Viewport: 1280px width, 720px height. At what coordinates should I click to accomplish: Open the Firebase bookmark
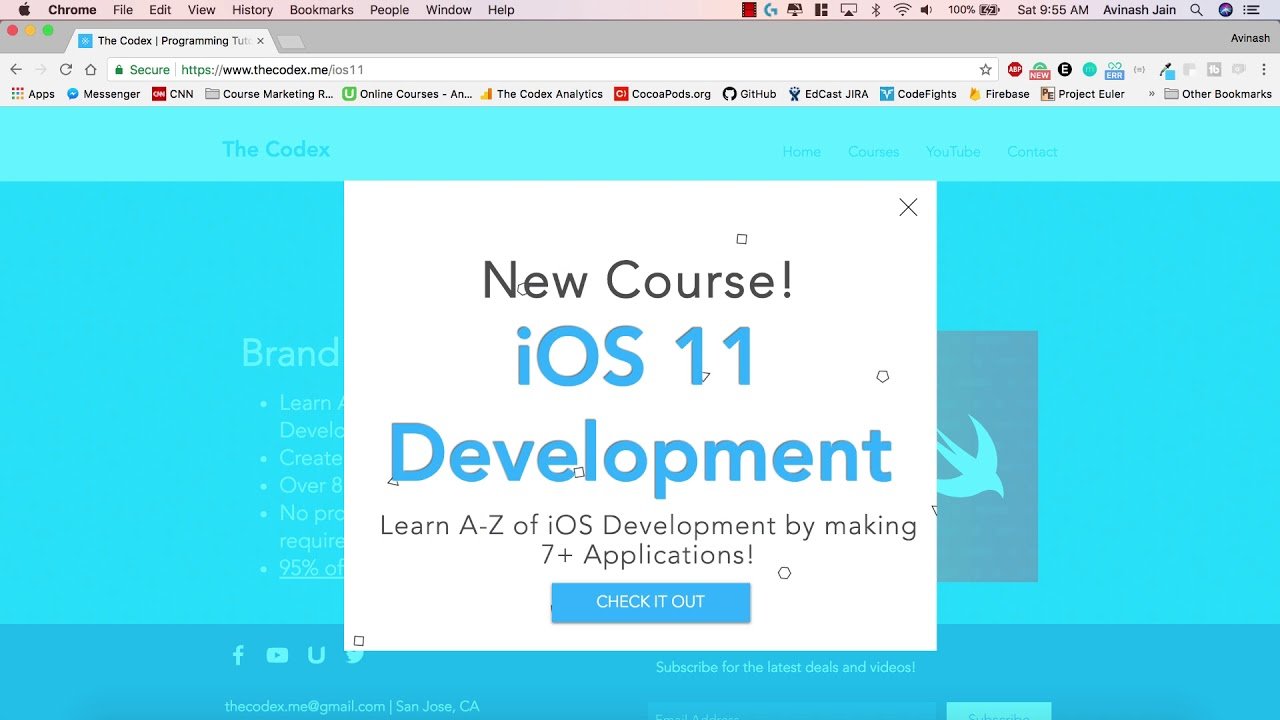click(x=998, y=94)
